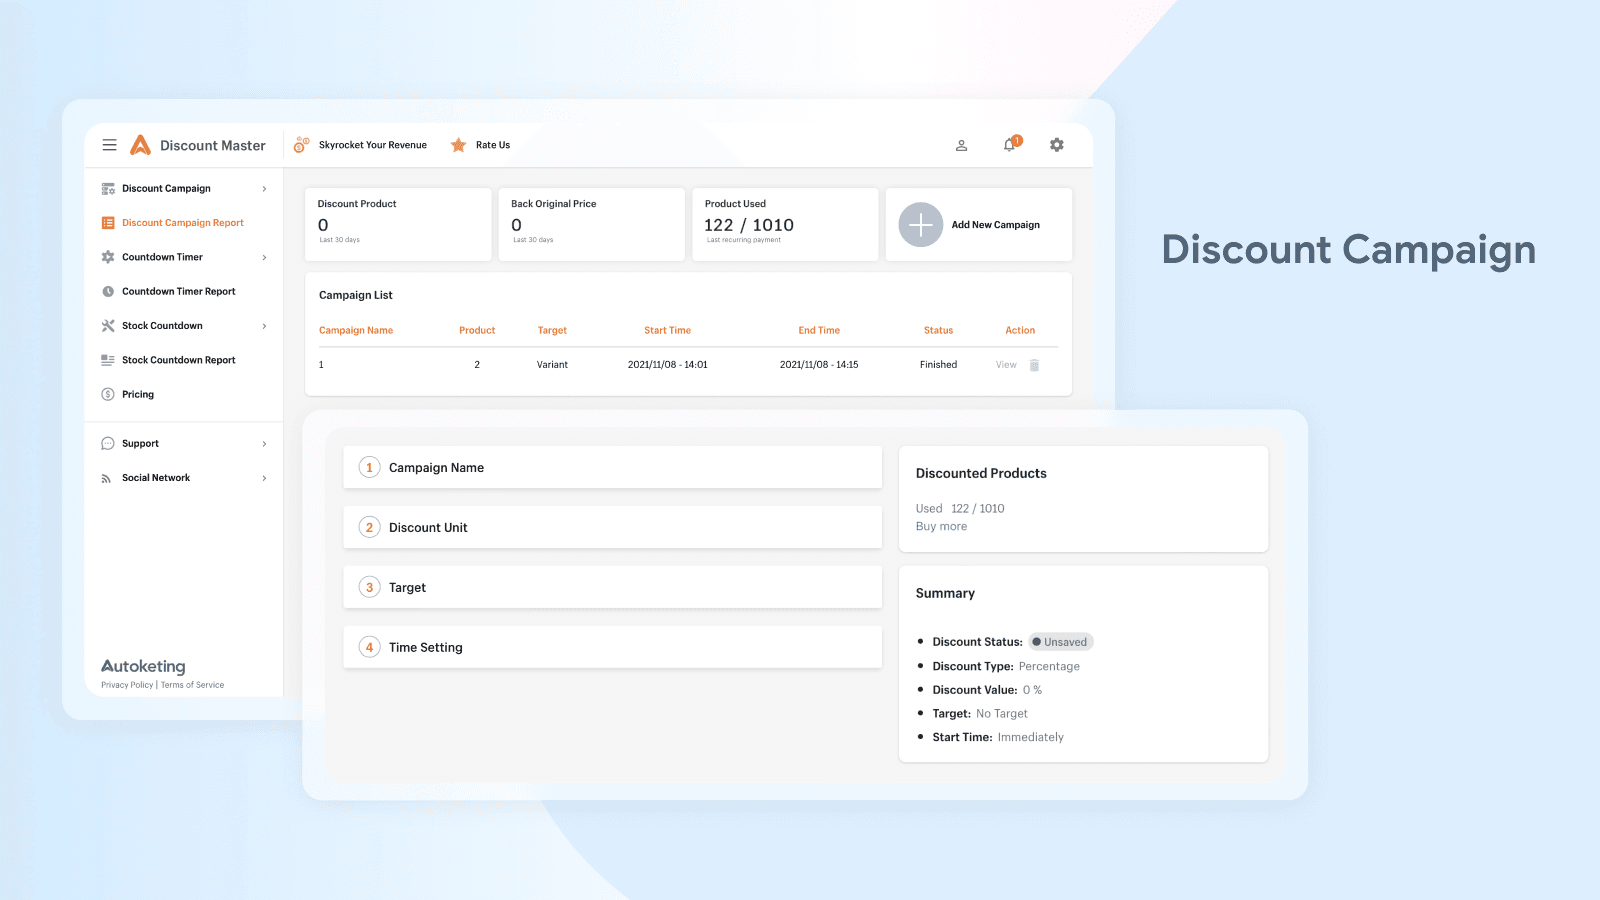Open the Privacy Policy link
Image resolution: width=1600 pixels, height=900 pixels.
click(127, 685)
